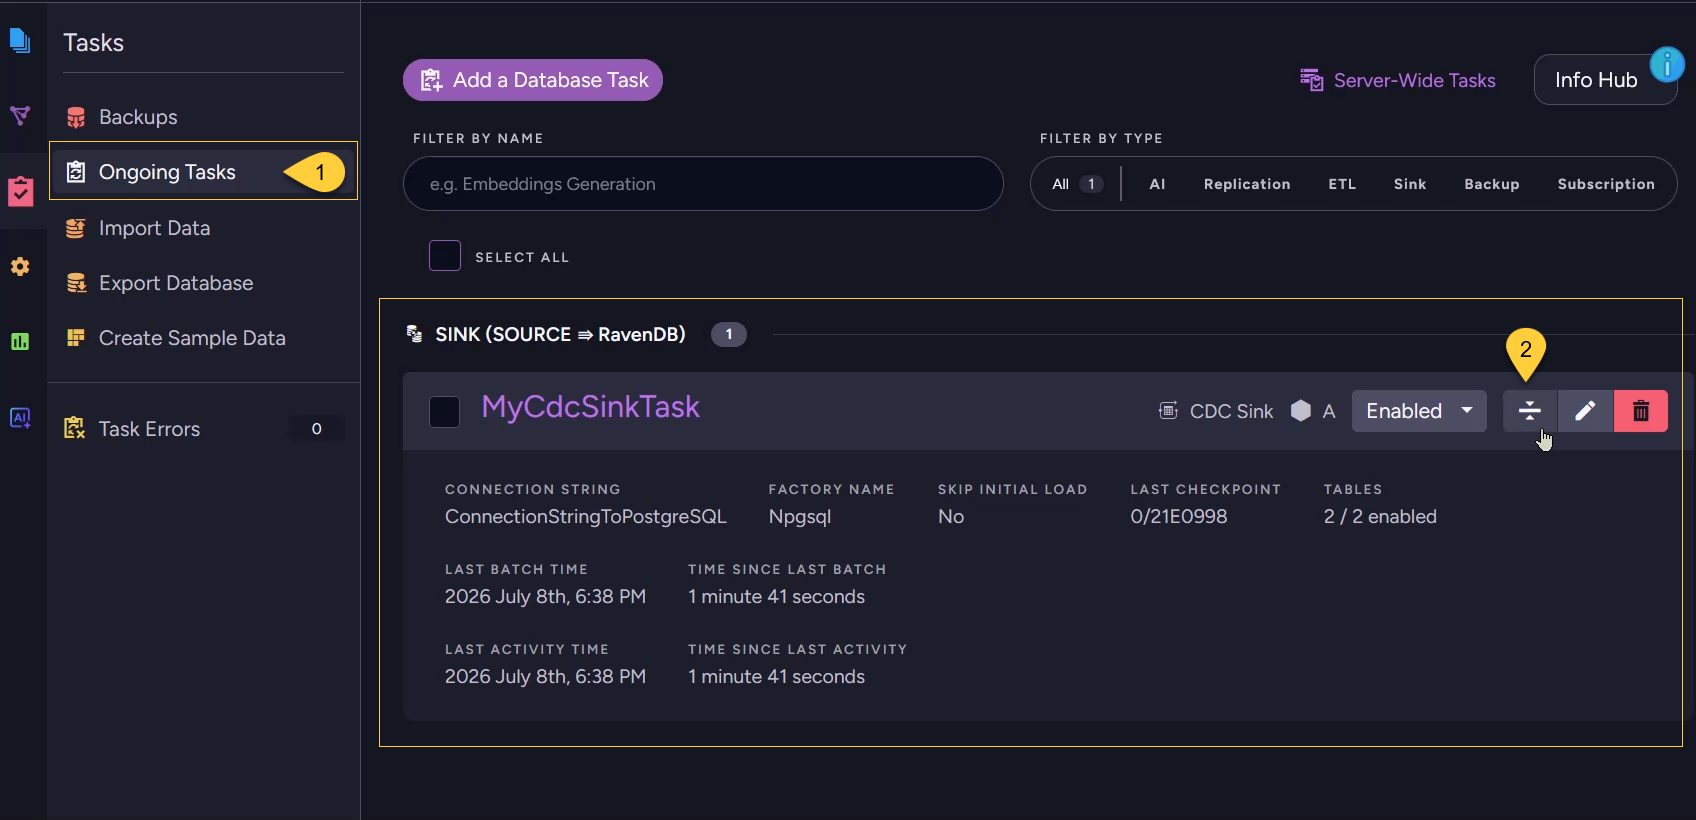Open Indexes section icon in sidebar
This screenshot has width=1696, height=820.
(20, 116)
